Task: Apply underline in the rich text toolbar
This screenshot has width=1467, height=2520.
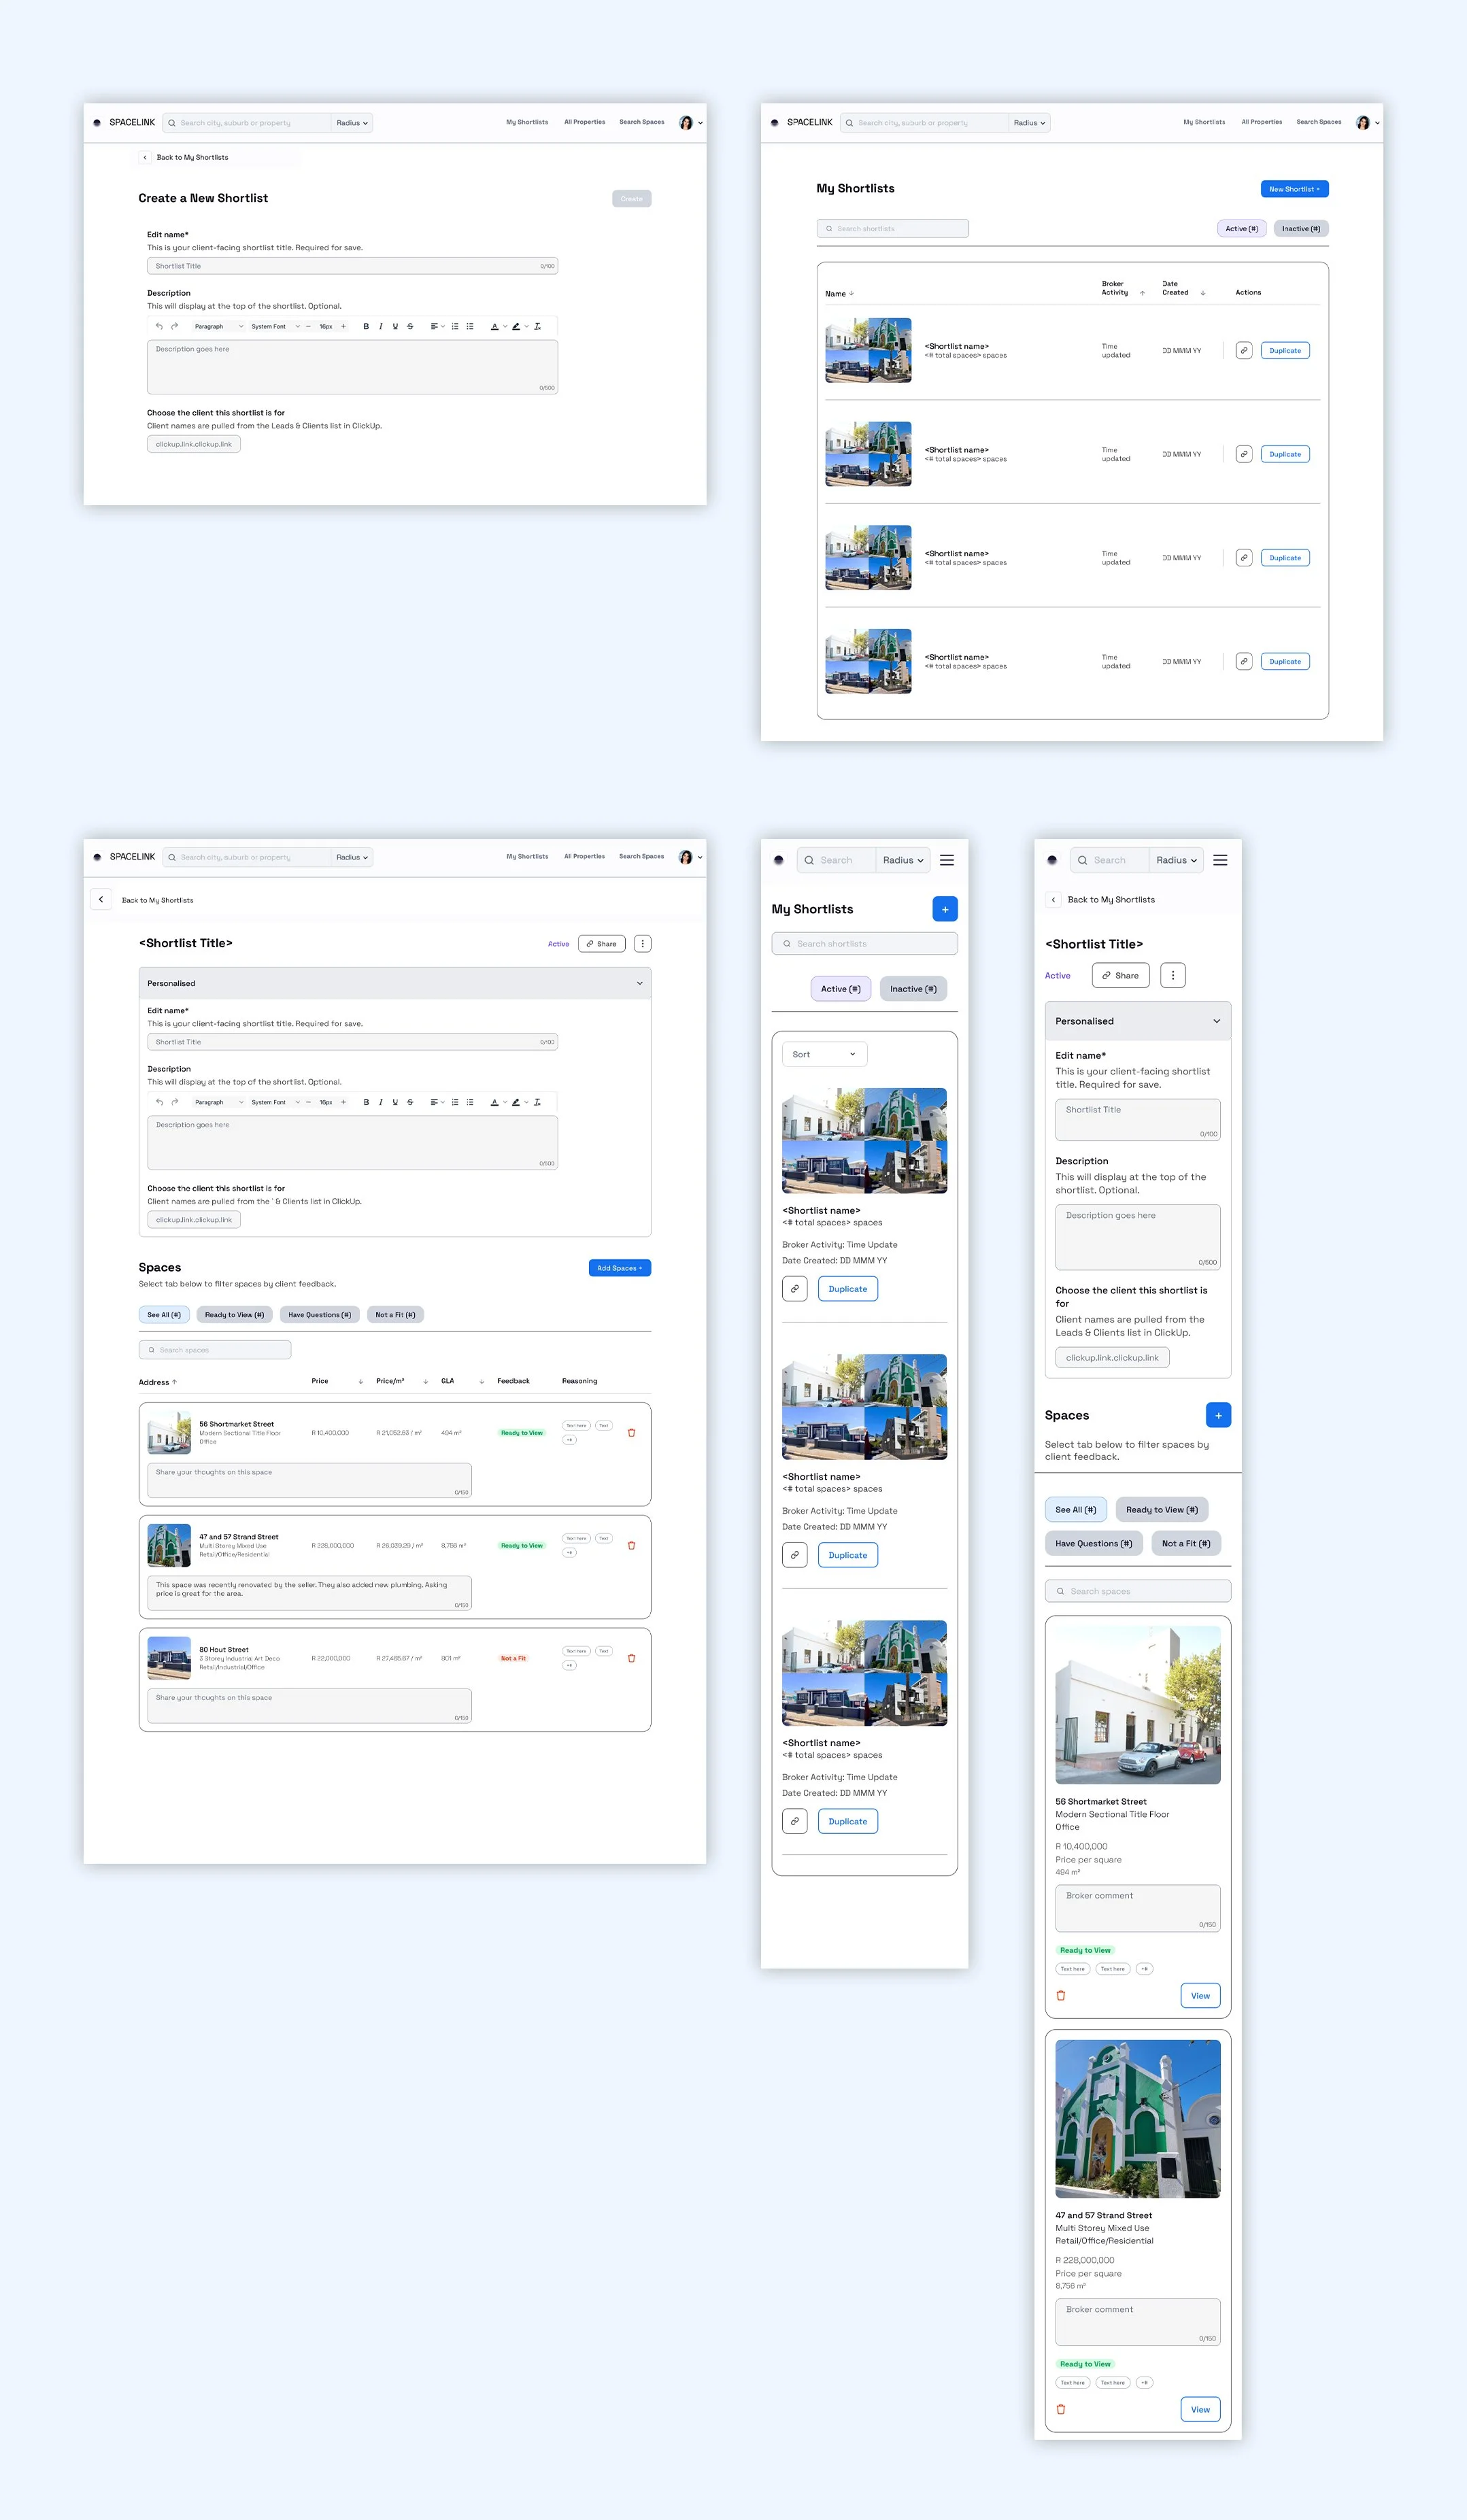Action: tap(394, 326)
